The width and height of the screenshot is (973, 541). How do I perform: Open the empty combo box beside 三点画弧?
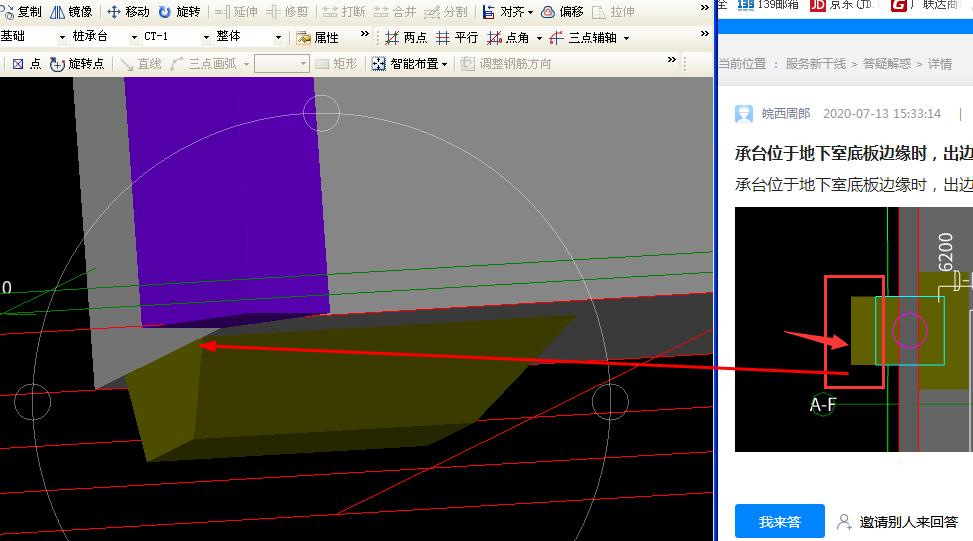[x=282, y=64]
